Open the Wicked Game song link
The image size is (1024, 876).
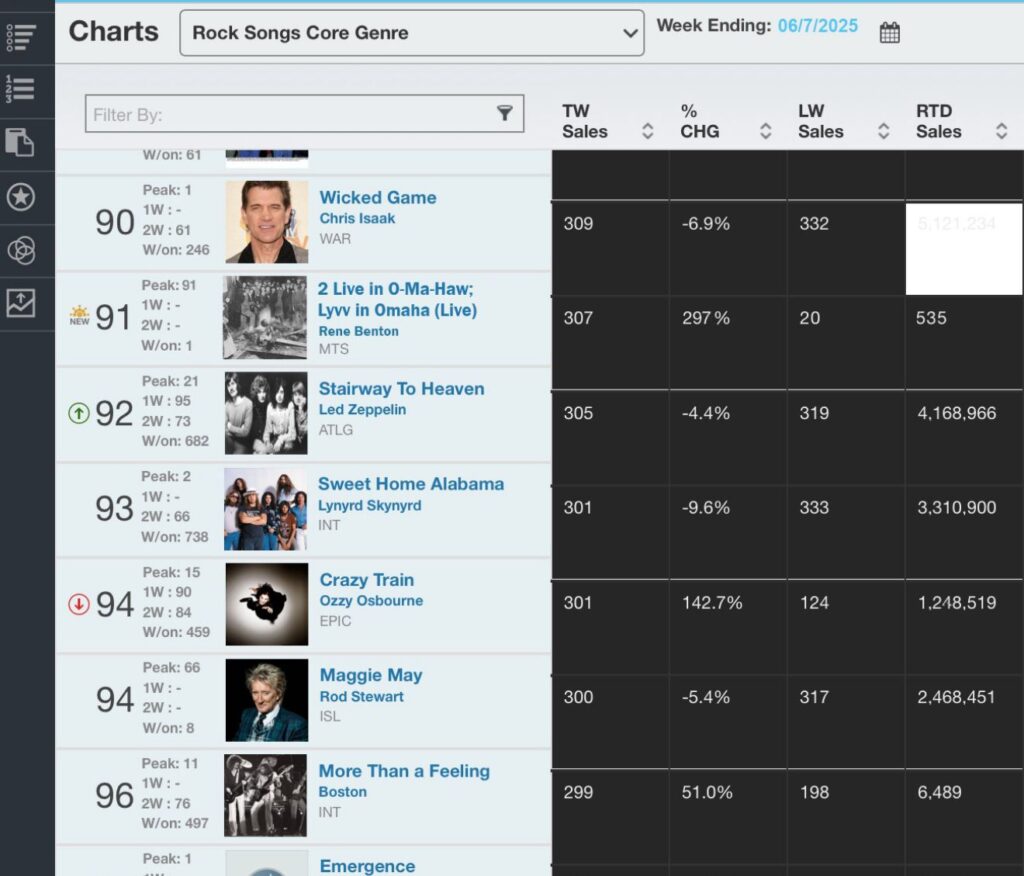click(377, 197)
